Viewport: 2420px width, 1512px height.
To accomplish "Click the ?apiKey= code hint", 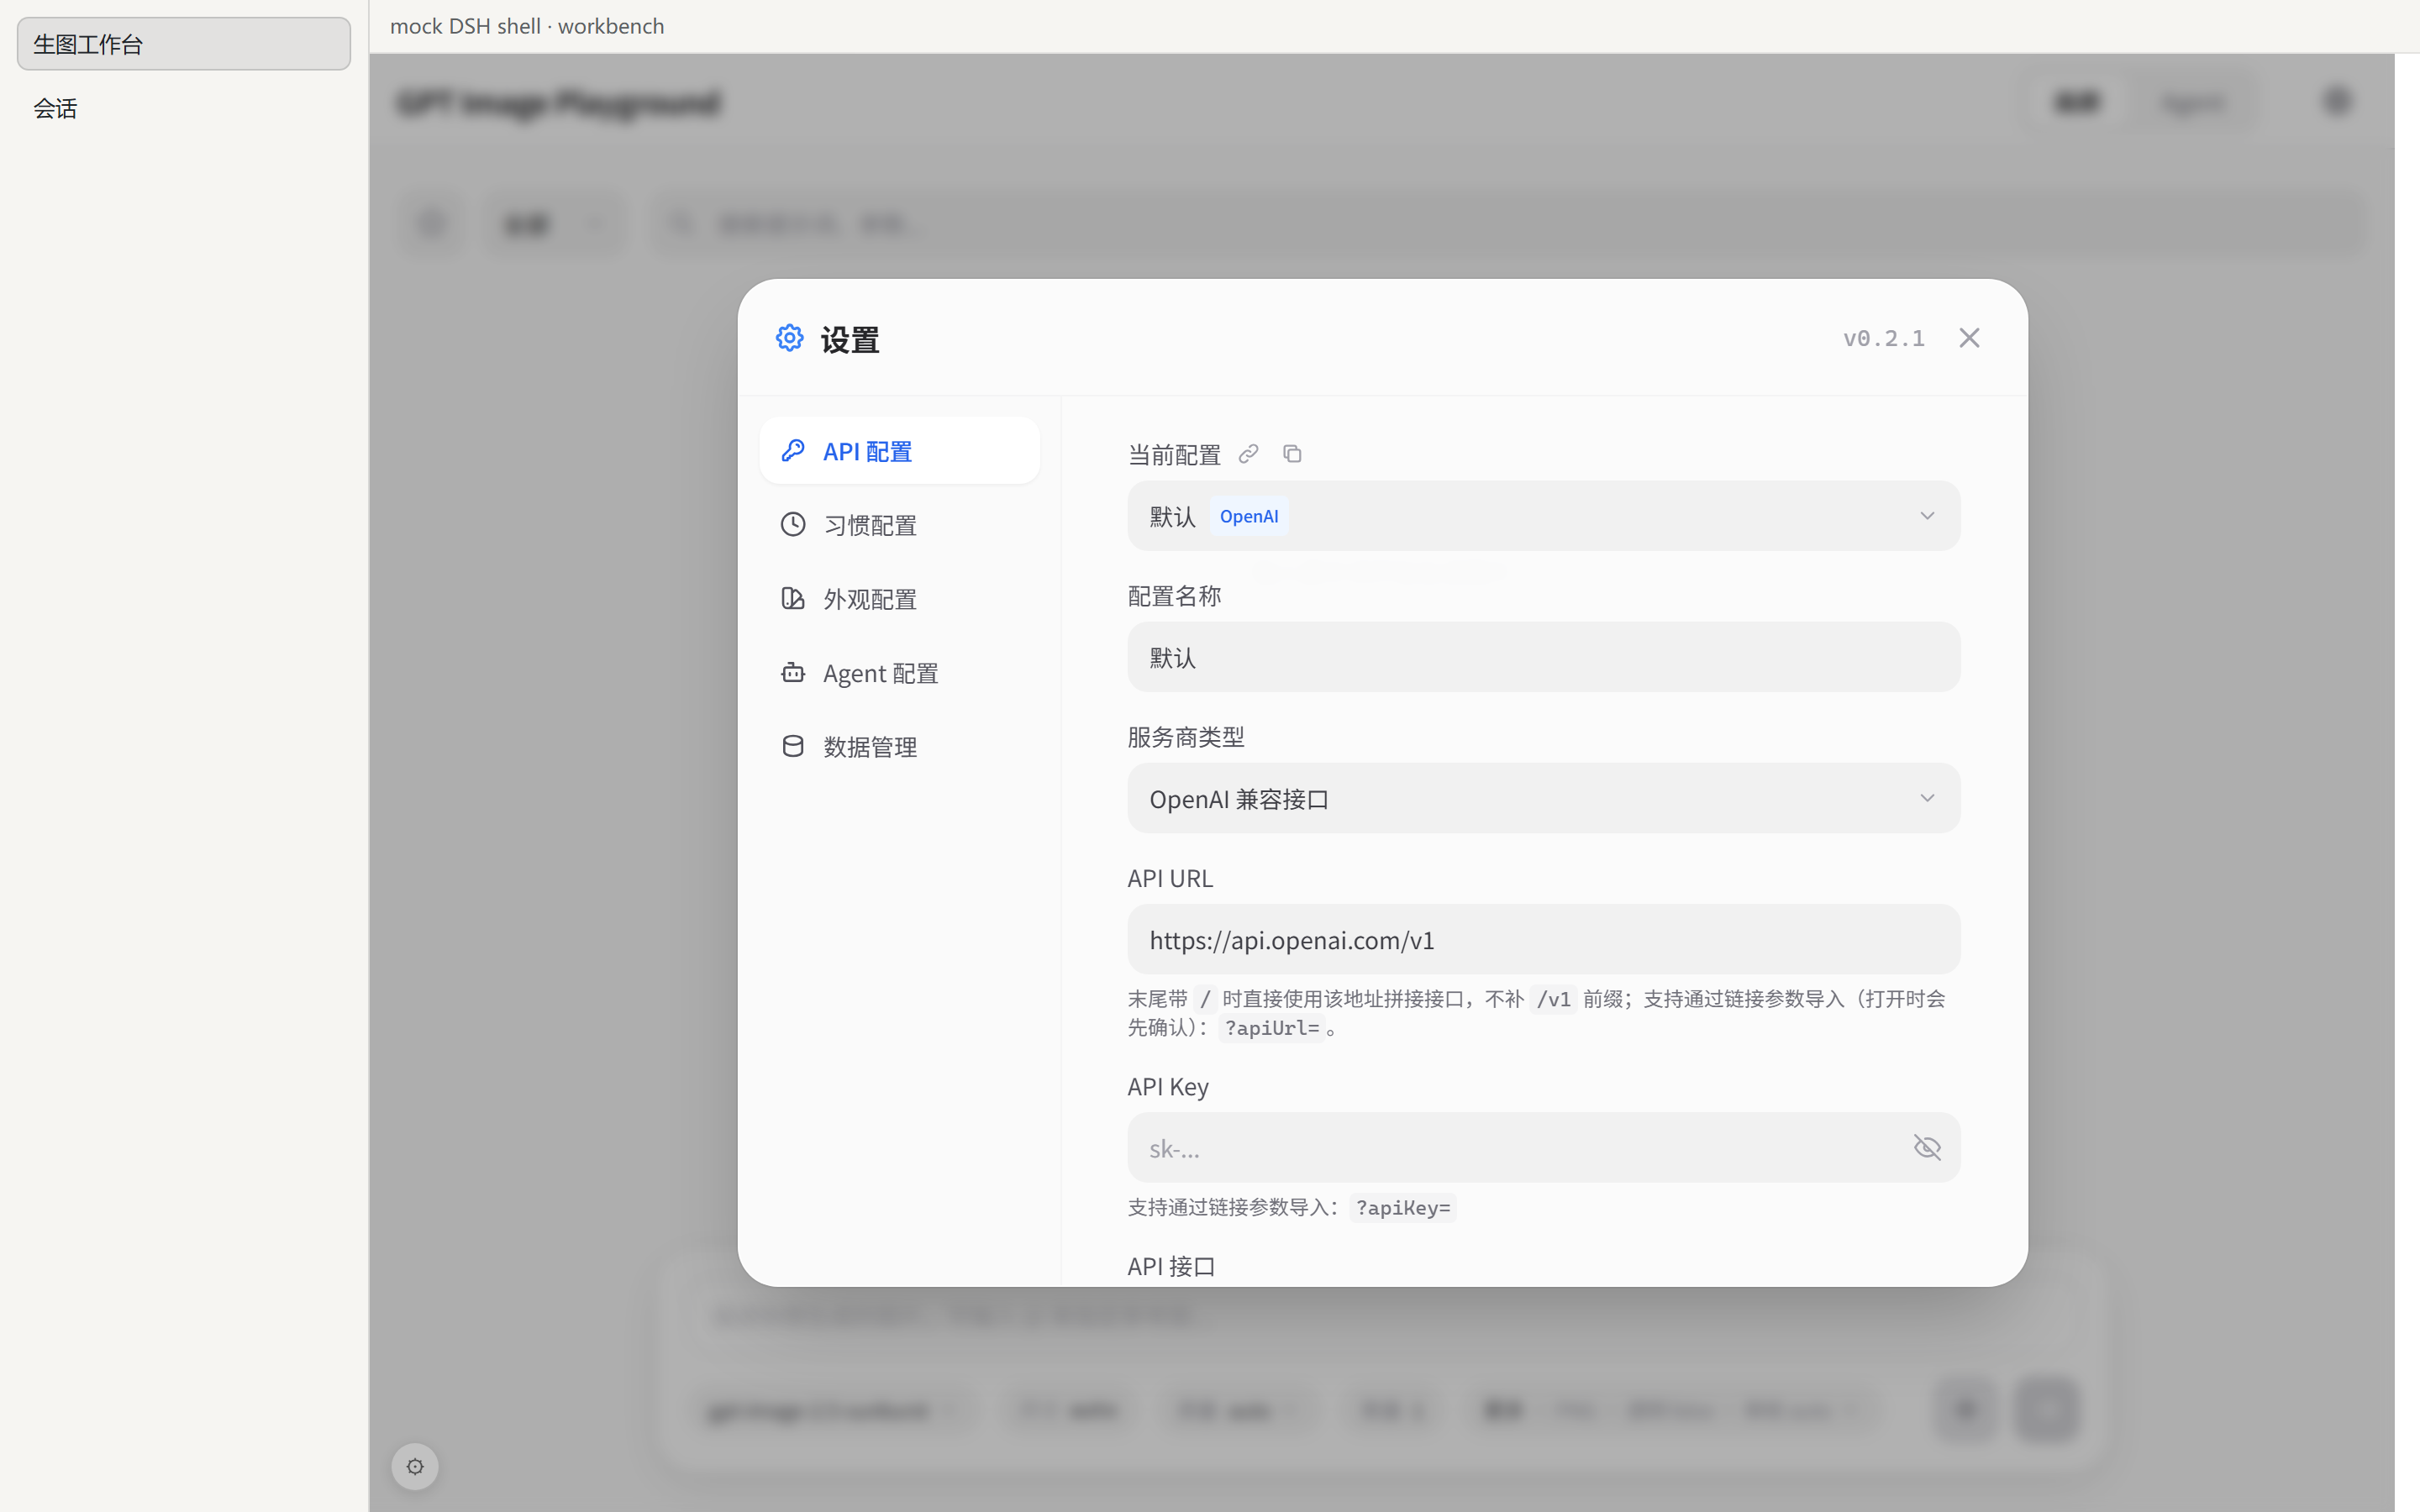I will pyautogui.click(x=1403, y=1208).
